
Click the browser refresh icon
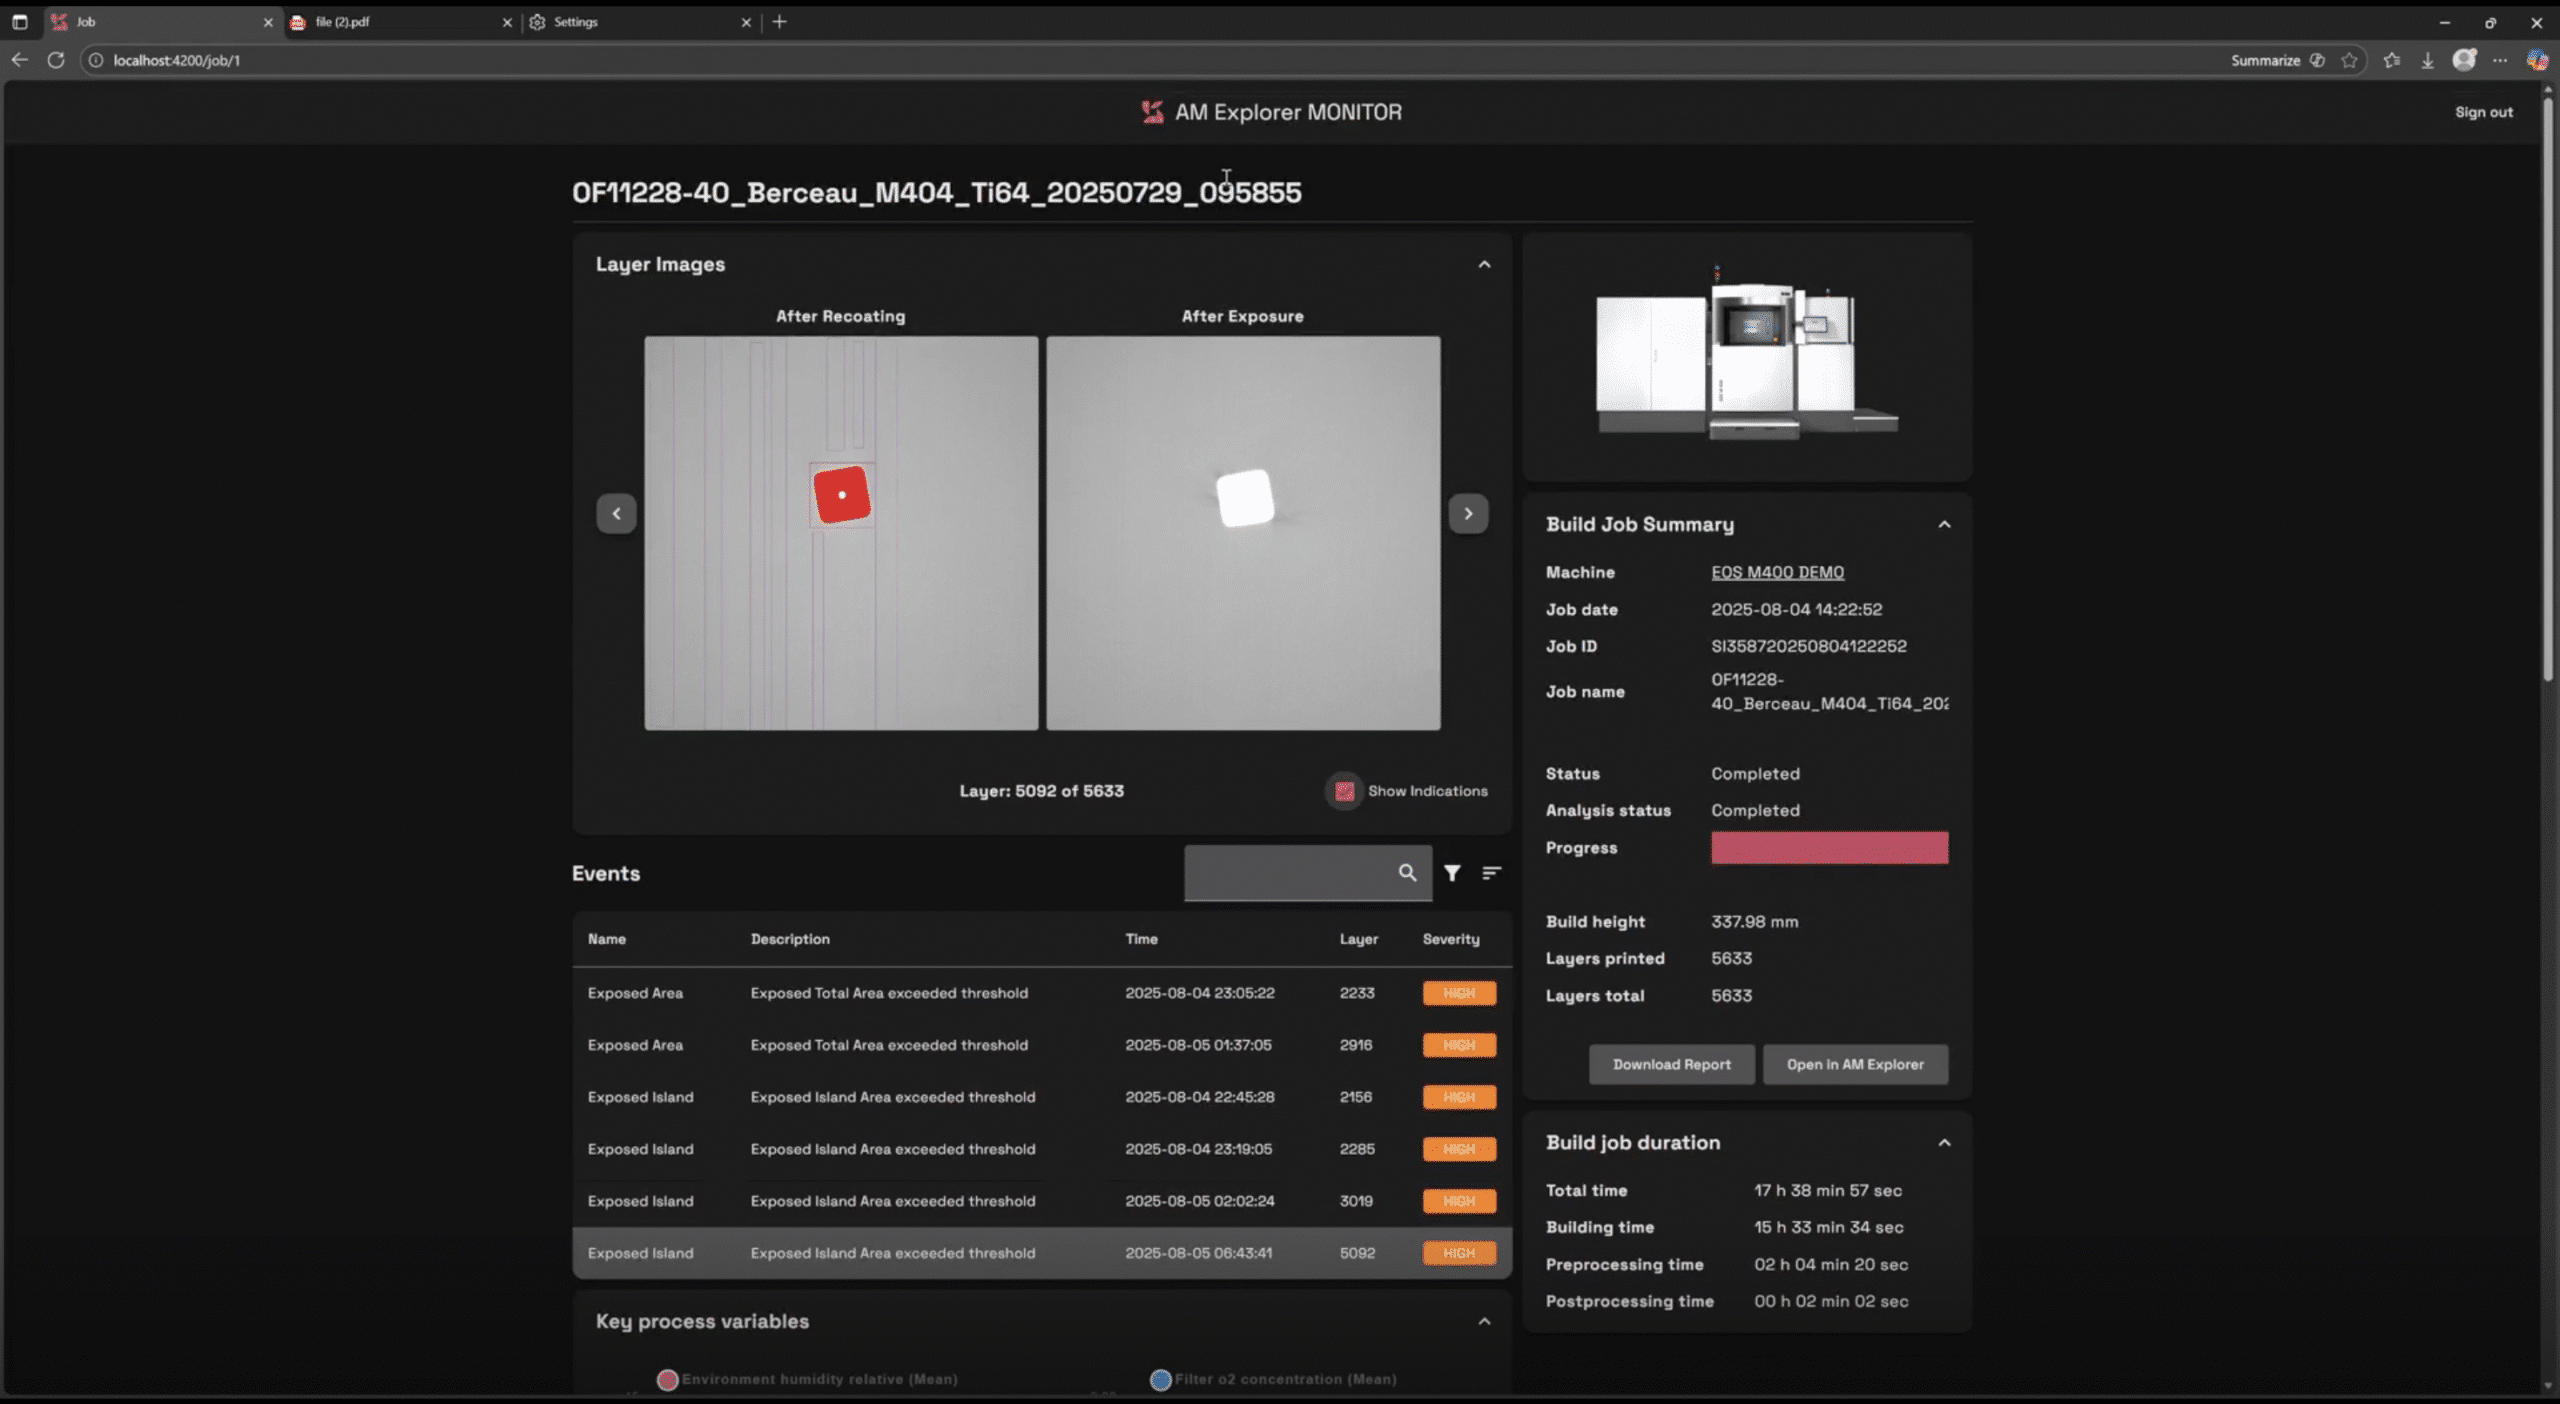(x=56, y=60)
